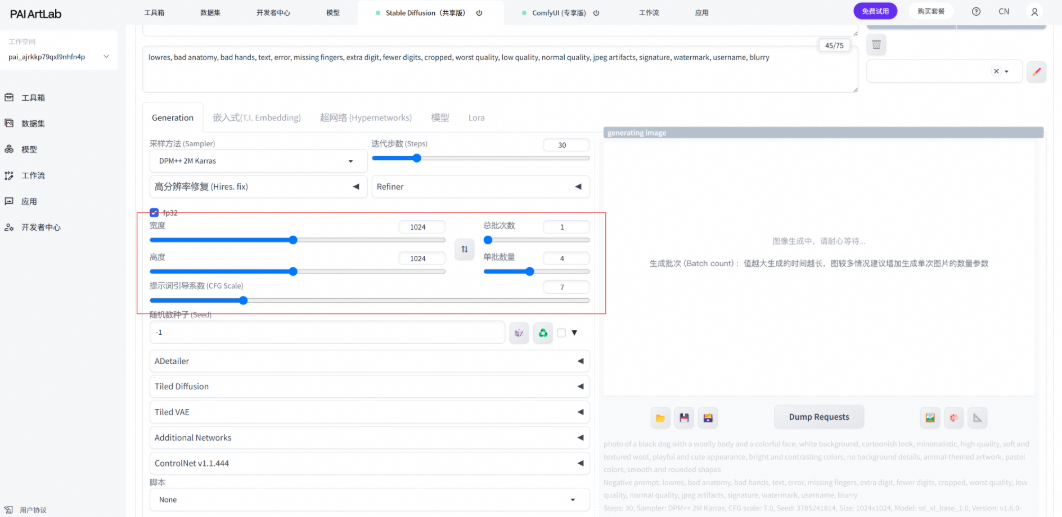Open the user account avatar icon

click(x=1034, y=12)
